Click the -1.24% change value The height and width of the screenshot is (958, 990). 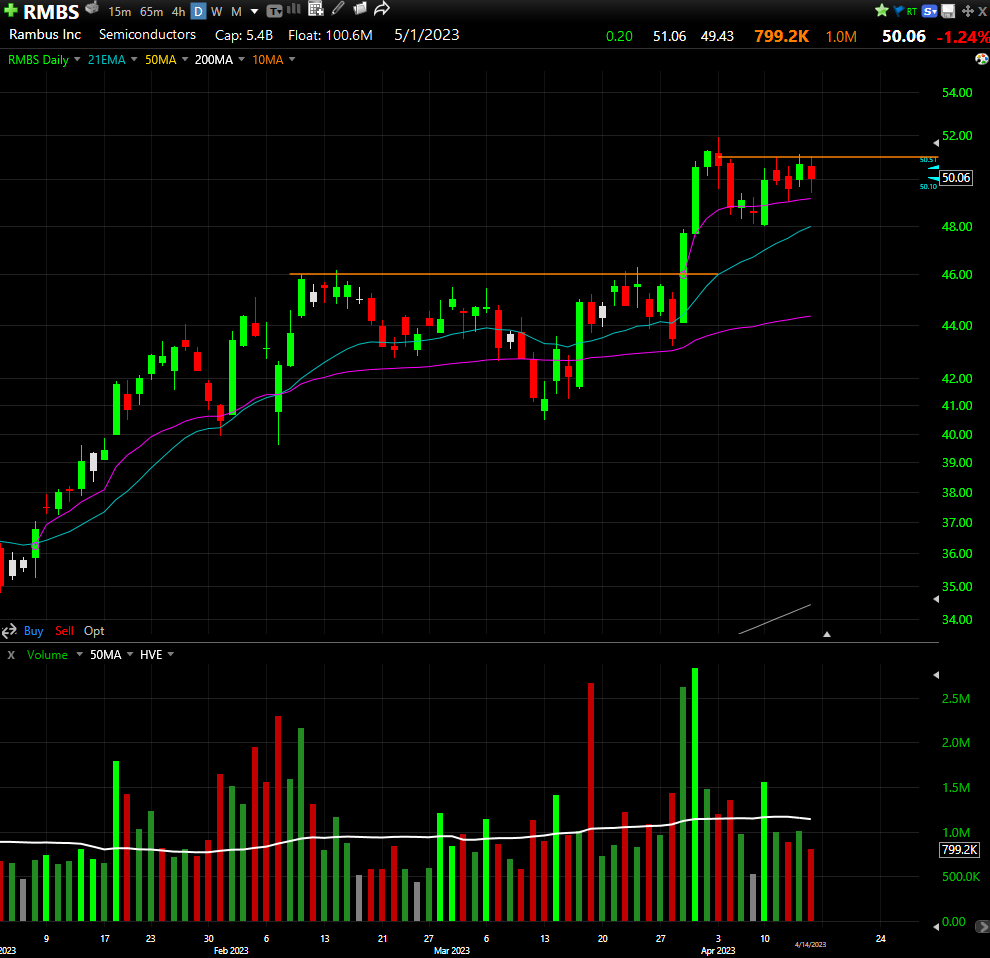tap(963, 37)
